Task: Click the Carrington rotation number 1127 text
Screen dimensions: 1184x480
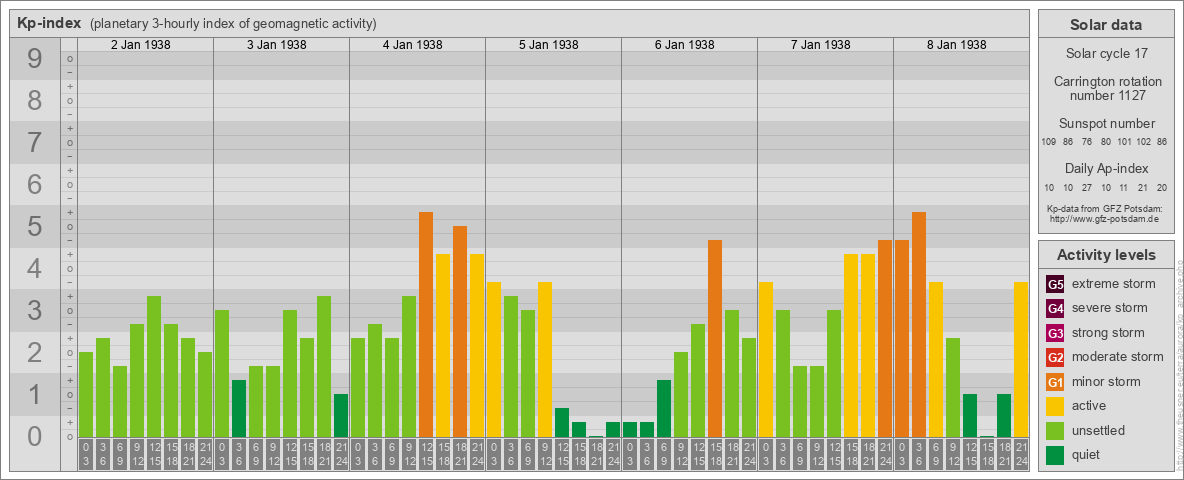Action: click(1106, 88)
